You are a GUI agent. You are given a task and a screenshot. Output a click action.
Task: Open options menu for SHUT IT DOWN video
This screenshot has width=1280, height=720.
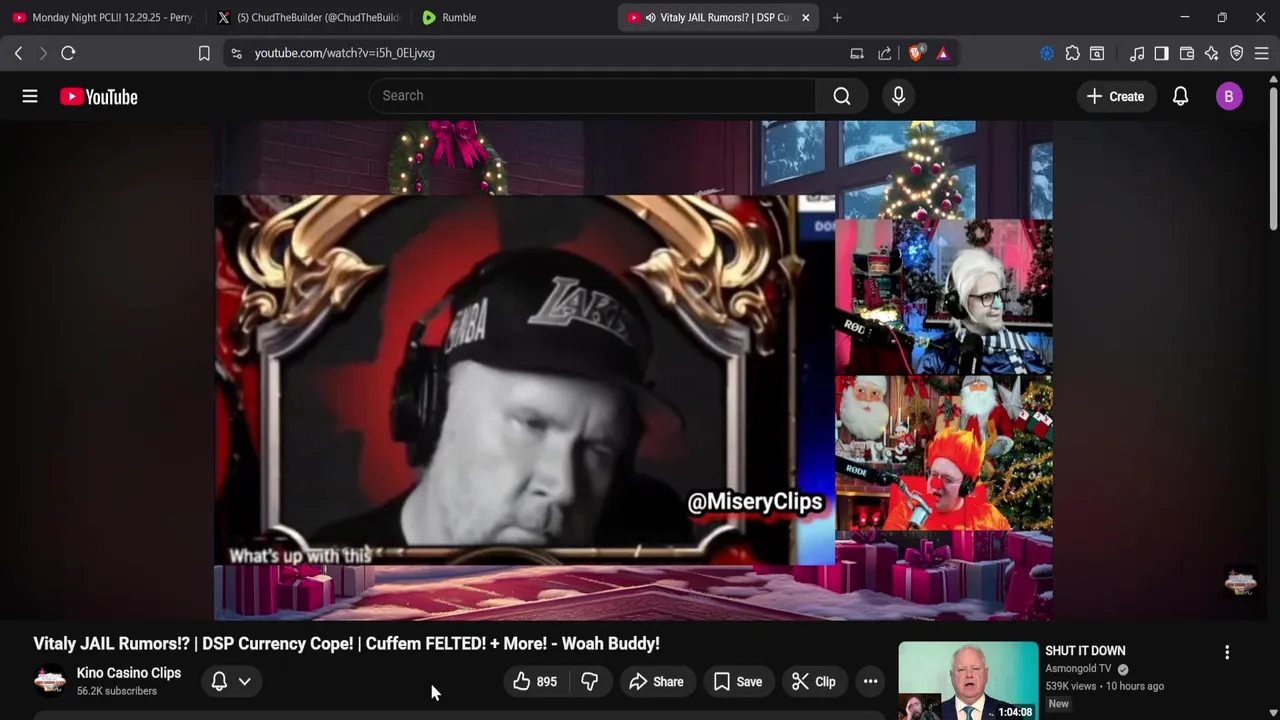click(1227, 652)
